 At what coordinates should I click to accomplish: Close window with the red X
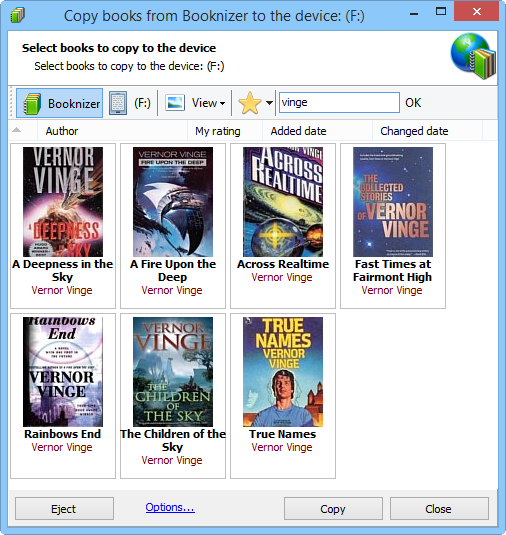tap(477, 11)
